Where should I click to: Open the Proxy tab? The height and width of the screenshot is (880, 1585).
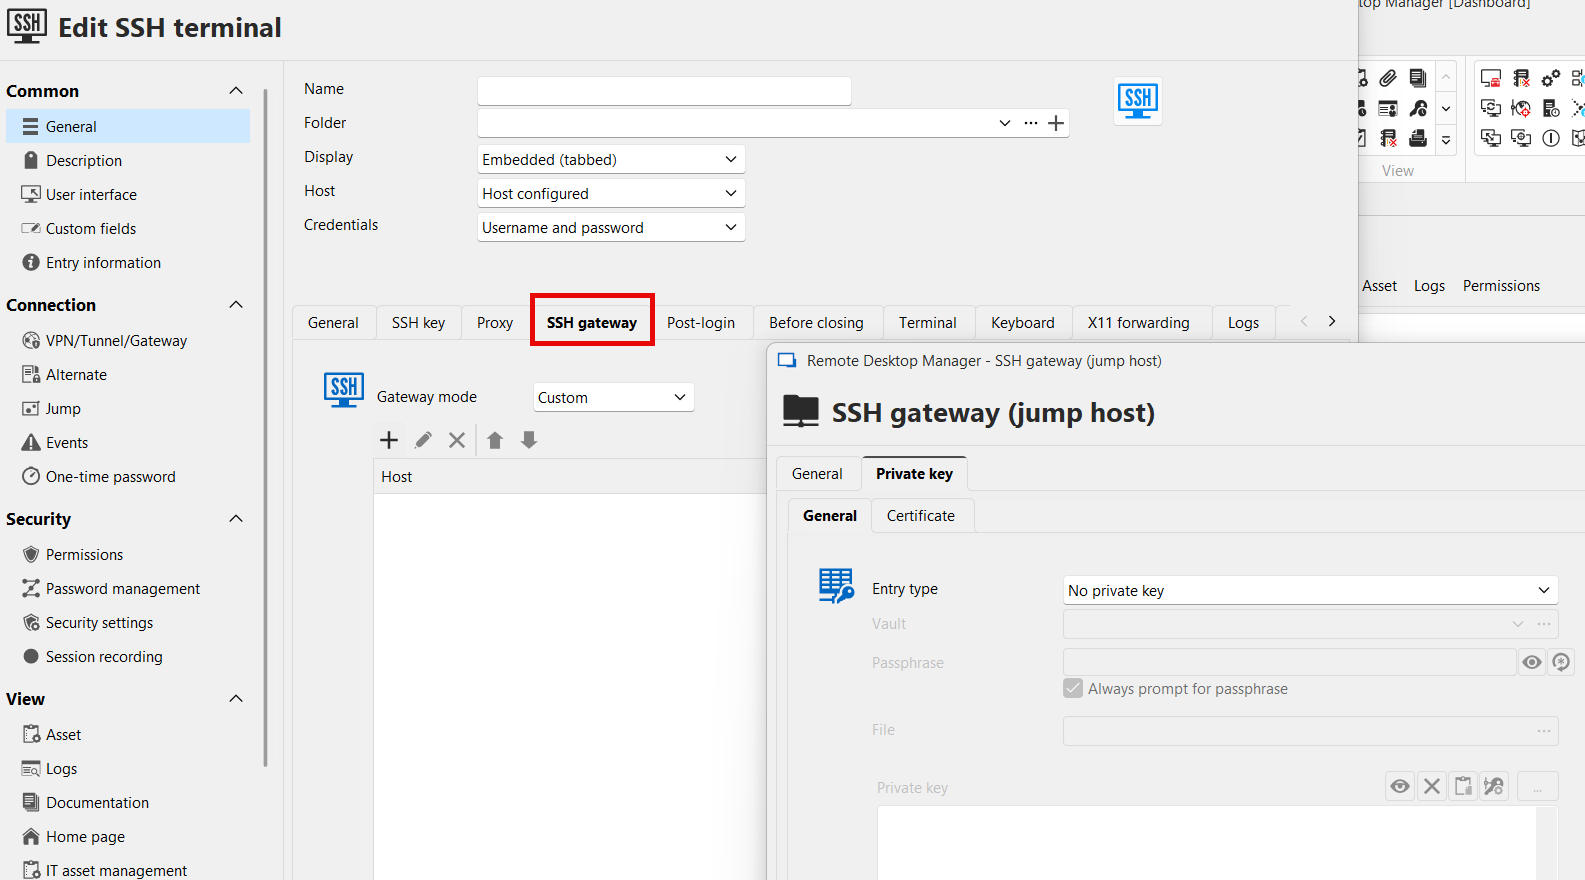[x=495, y=323]
